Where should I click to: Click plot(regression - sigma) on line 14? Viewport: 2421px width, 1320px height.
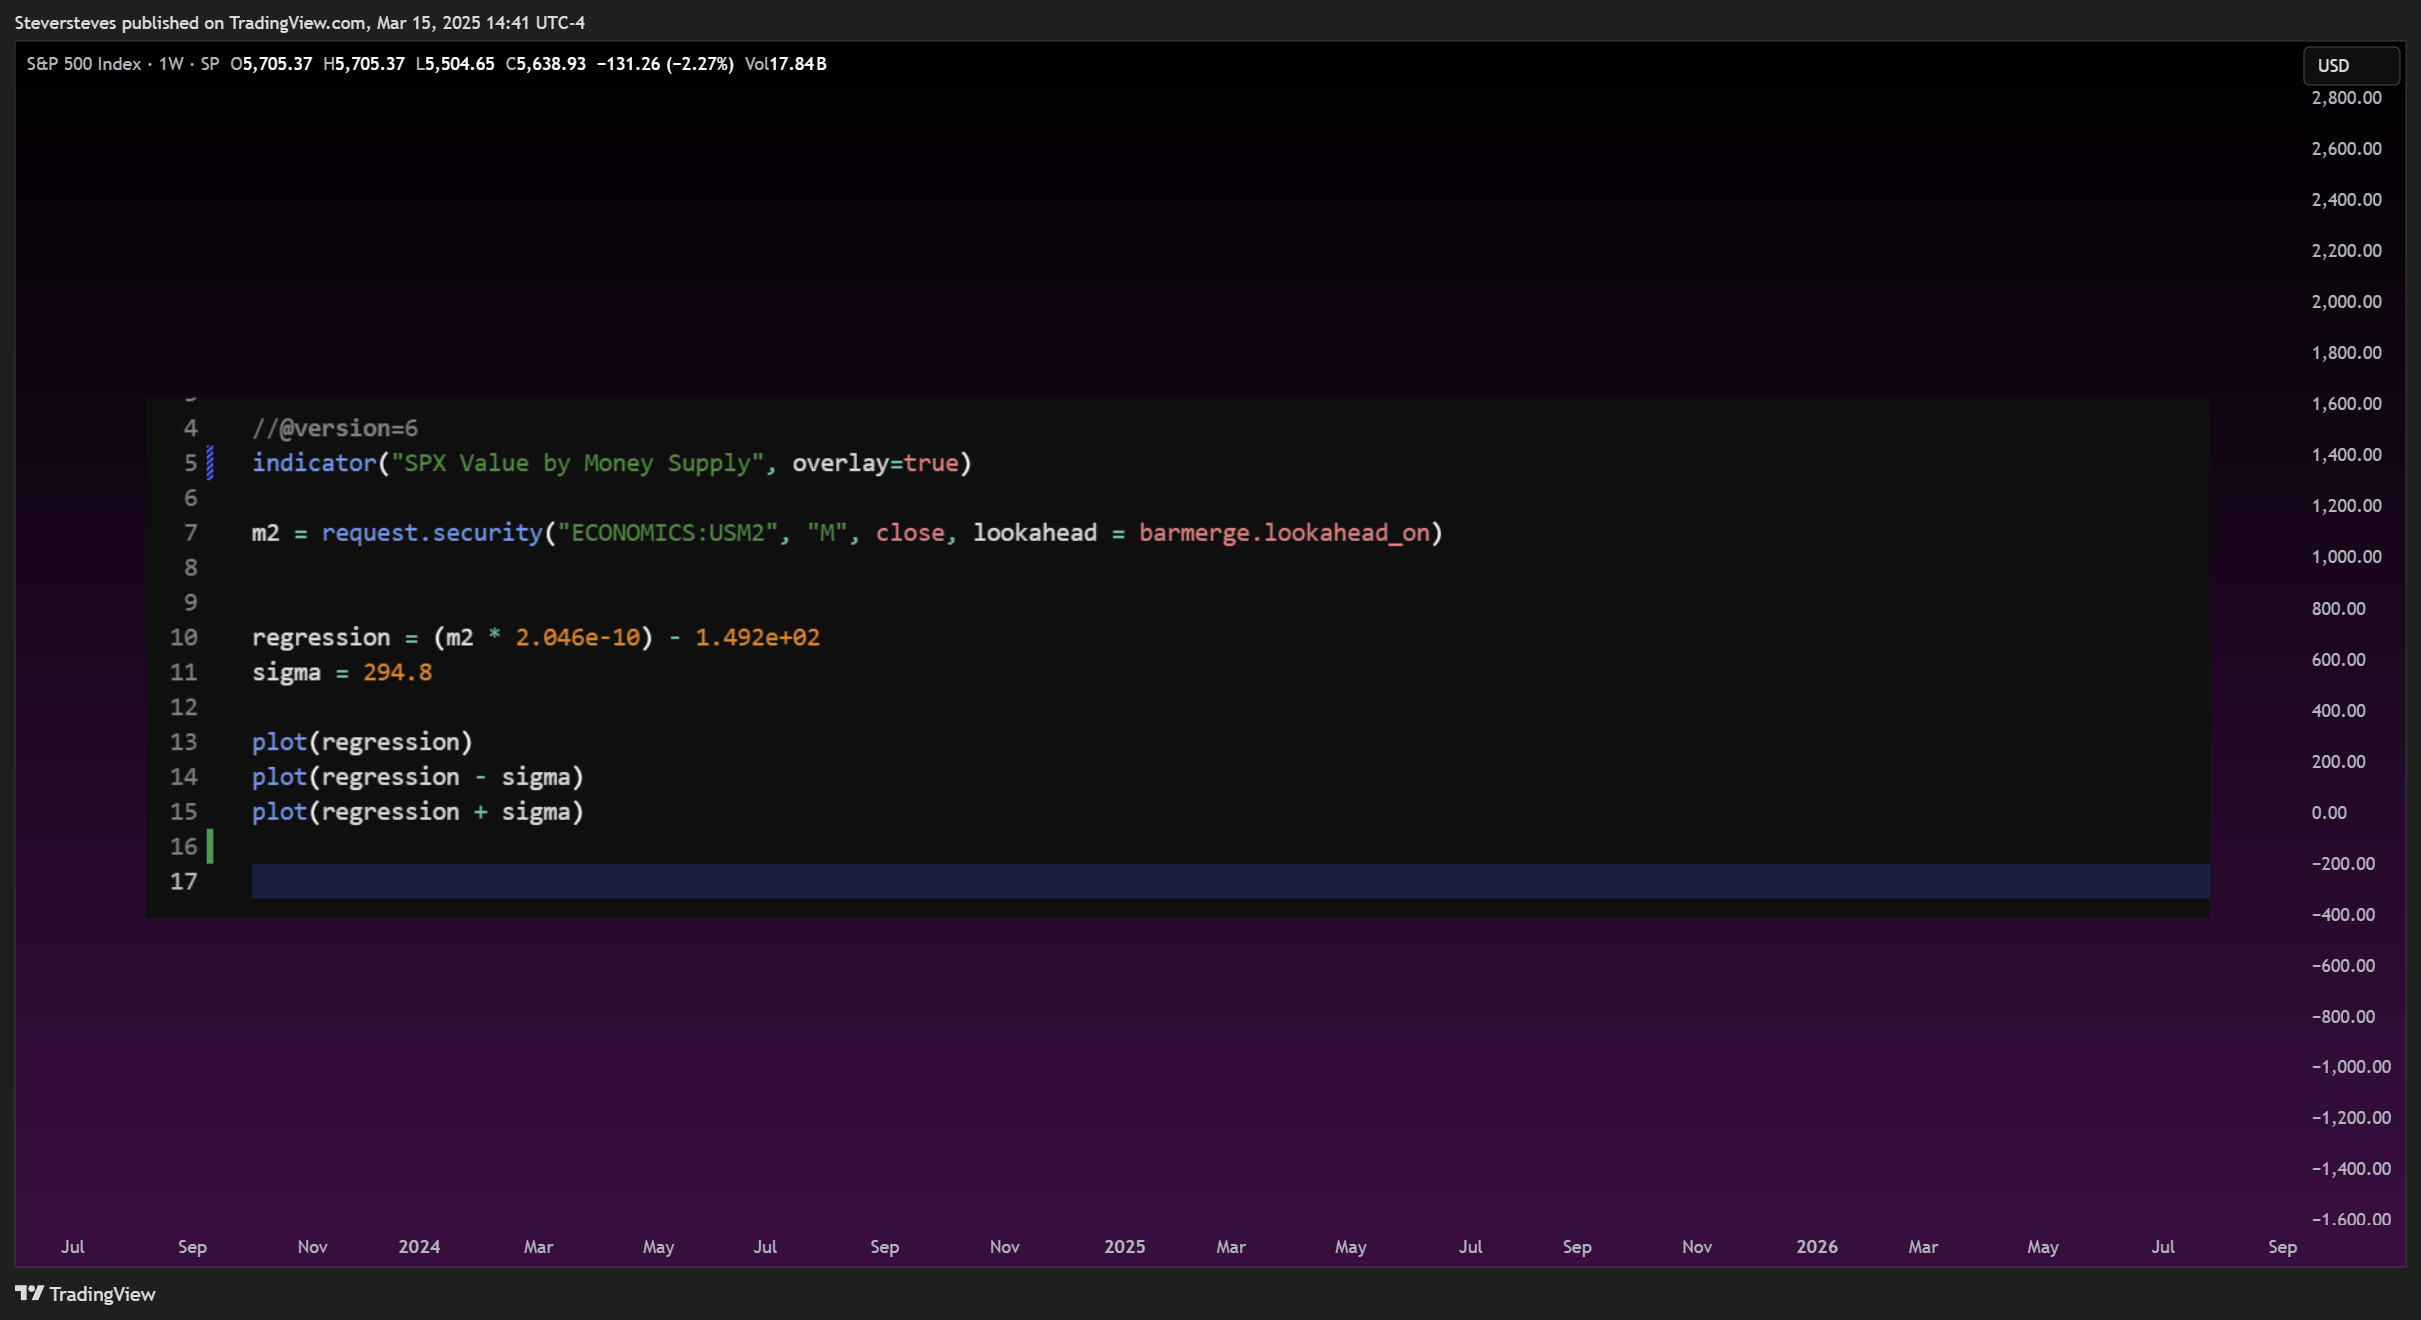point(418,777)
